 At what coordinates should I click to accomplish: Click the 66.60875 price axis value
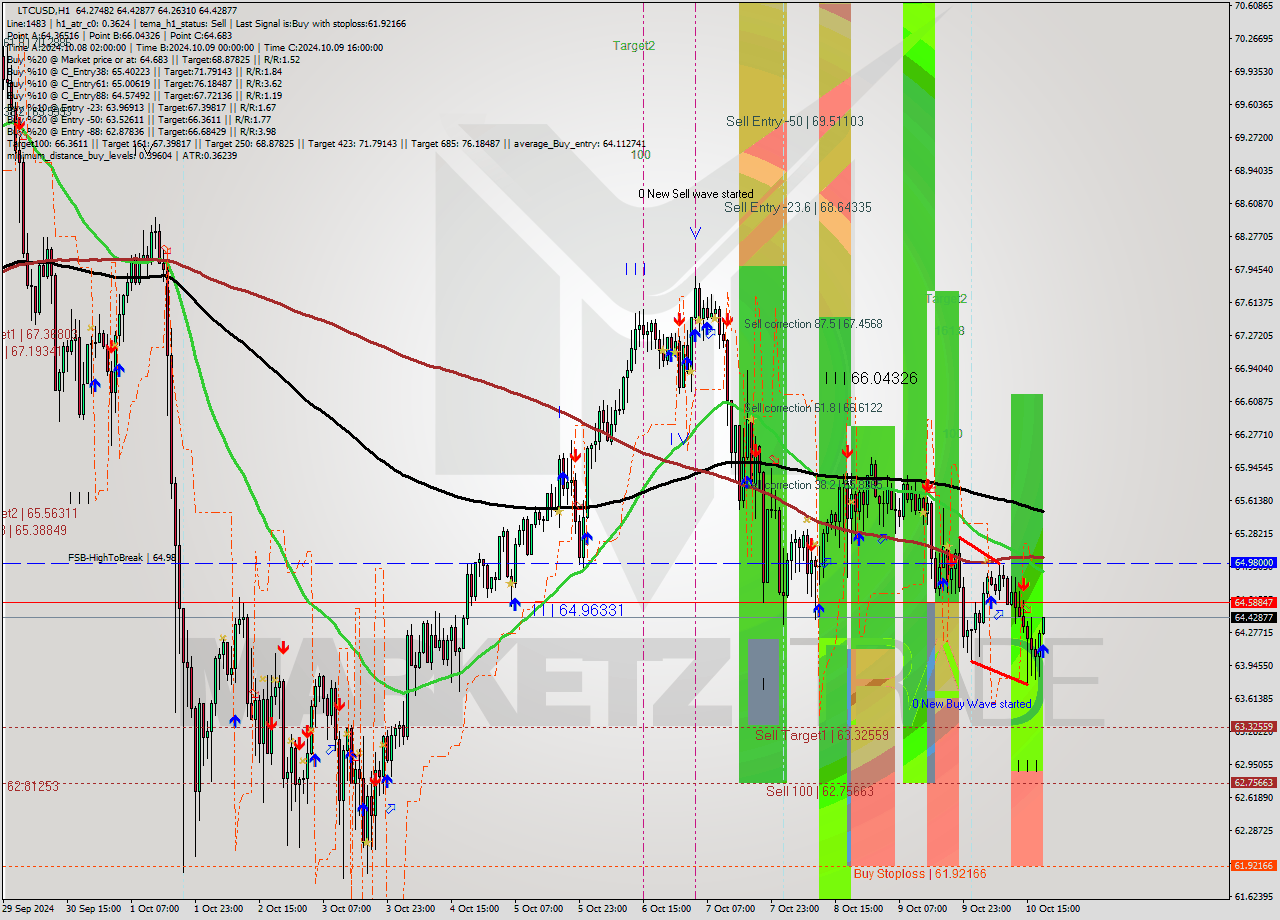[1254, 402]
